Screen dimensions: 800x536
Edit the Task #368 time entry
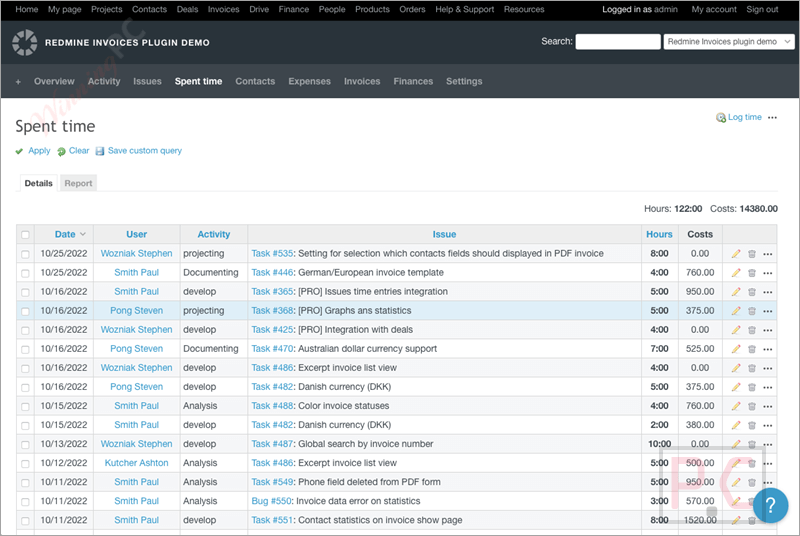736,311
